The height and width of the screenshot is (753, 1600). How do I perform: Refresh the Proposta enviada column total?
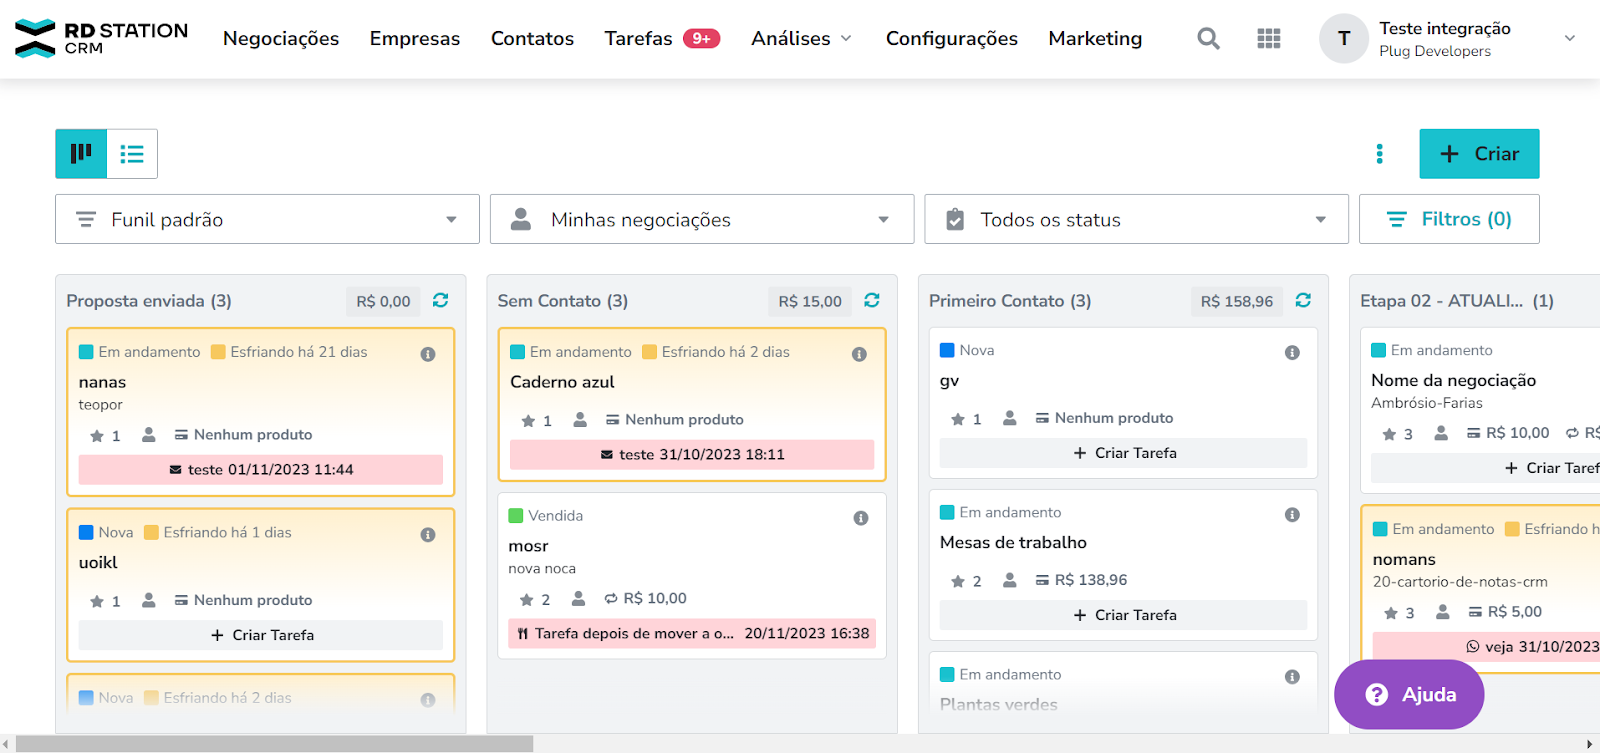click(x=440, y=300)
